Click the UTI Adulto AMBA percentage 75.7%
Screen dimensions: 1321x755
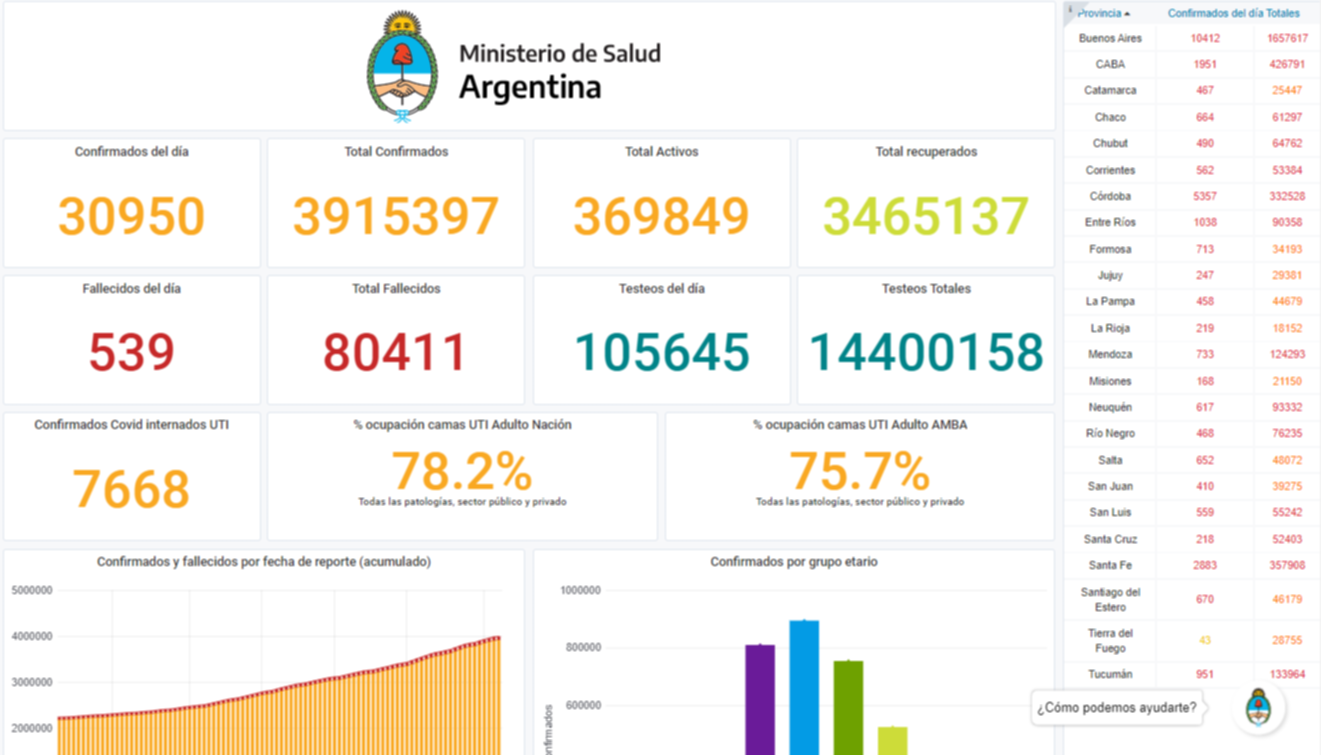coord(860,471)
